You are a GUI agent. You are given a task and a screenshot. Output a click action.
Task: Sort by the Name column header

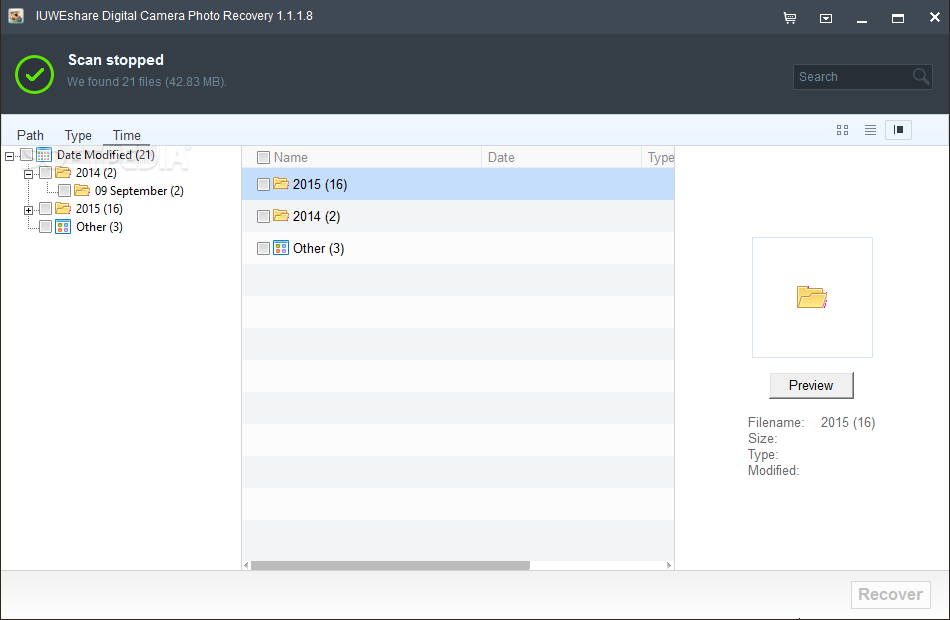pos(361,158)
